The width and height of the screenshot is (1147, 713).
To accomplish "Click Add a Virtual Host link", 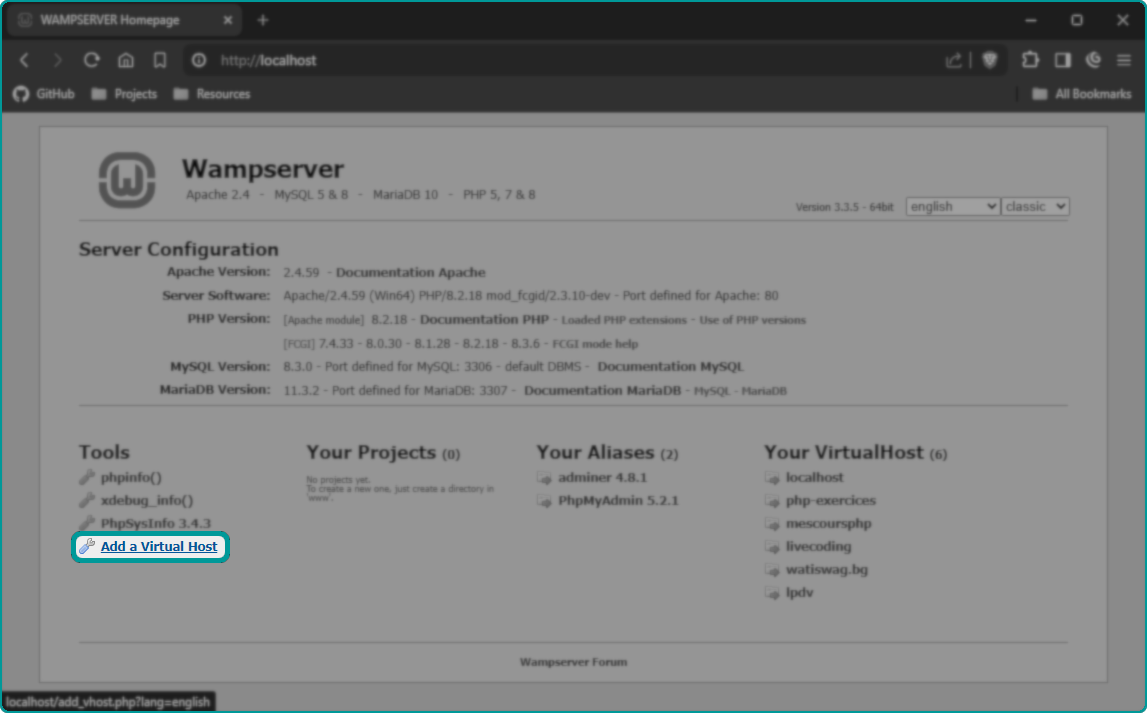I will click(159, 547).
